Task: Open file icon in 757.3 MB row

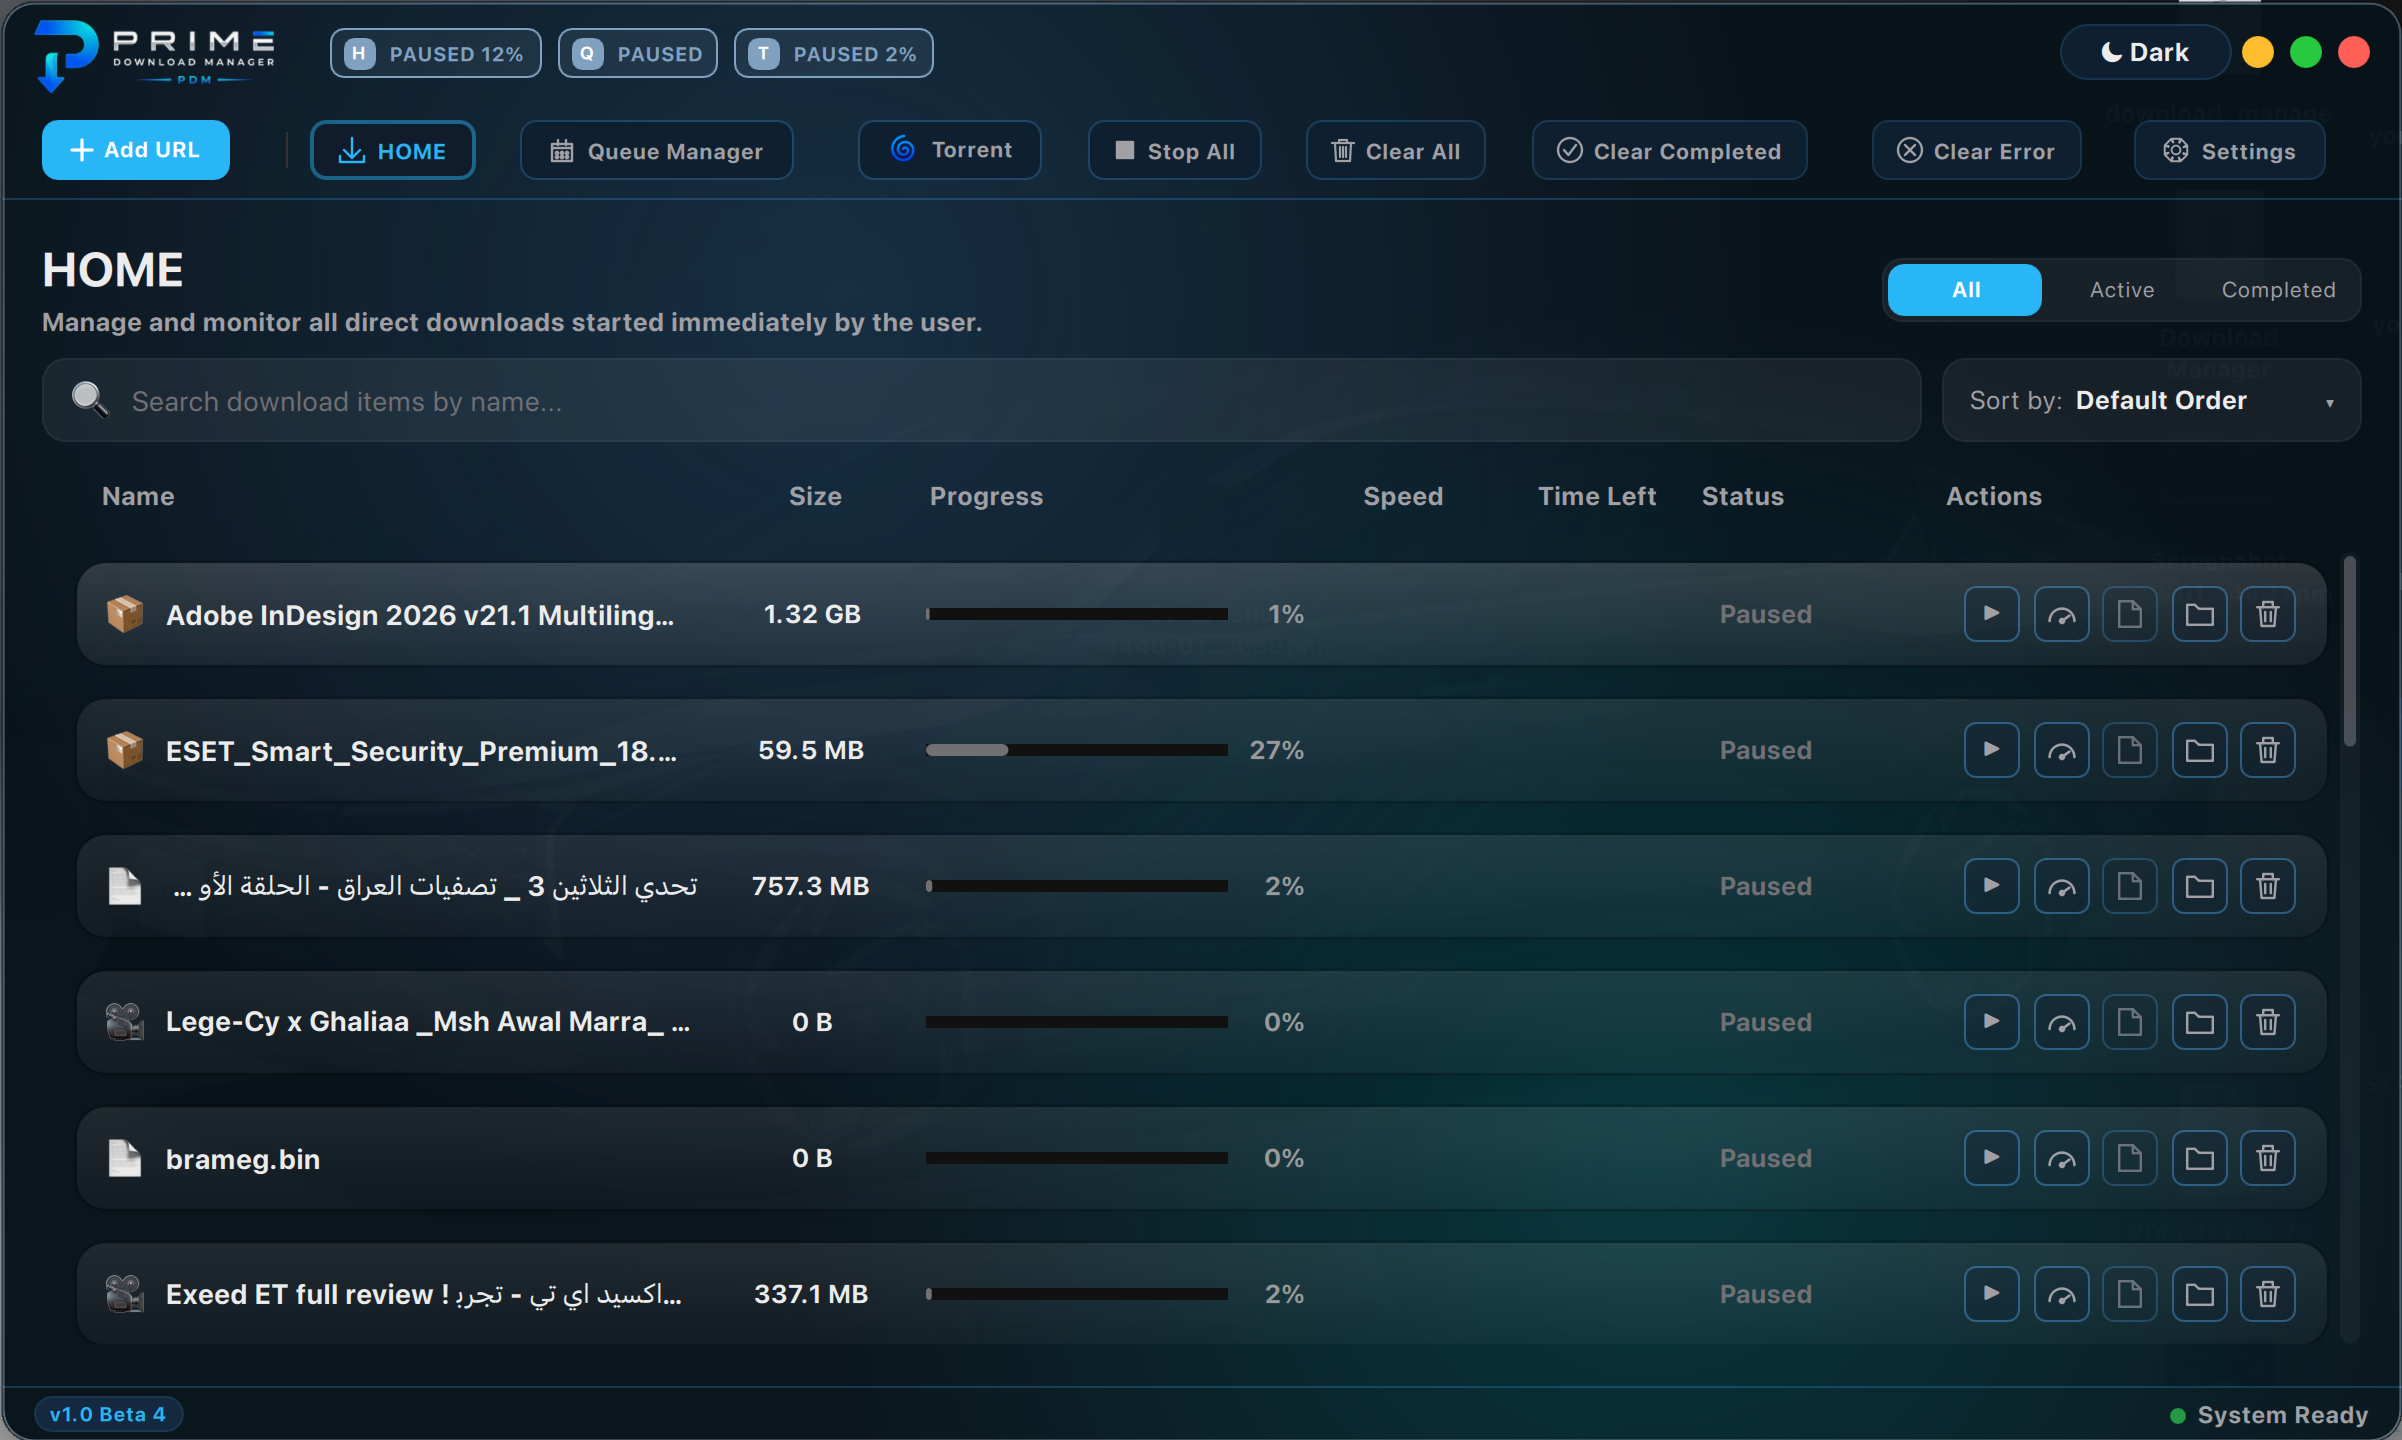Action: [x=2130, y=886]
